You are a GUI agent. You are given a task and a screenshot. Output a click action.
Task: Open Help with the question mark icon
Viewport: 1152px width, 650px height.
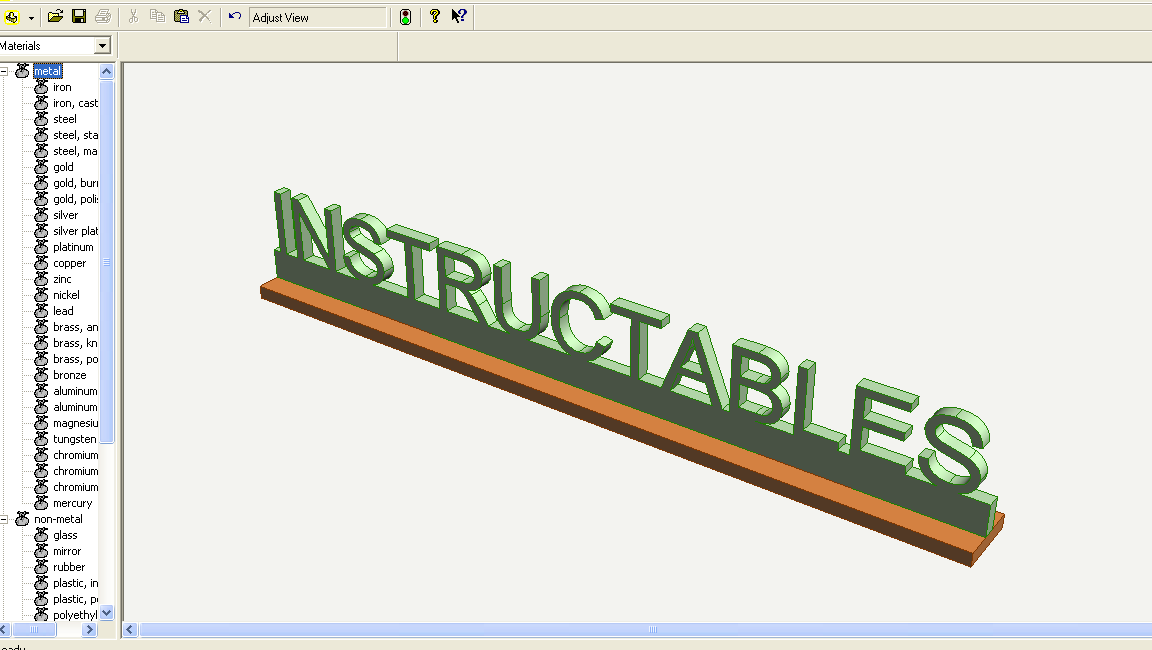(x=435, y=16)
